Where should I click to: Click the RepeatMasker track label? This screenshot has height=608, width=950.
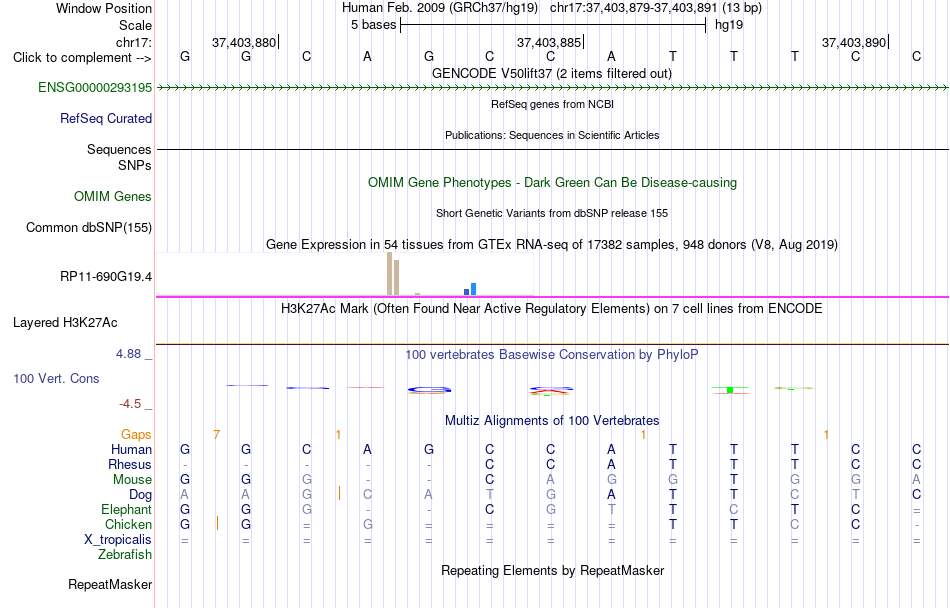(110, 584)
